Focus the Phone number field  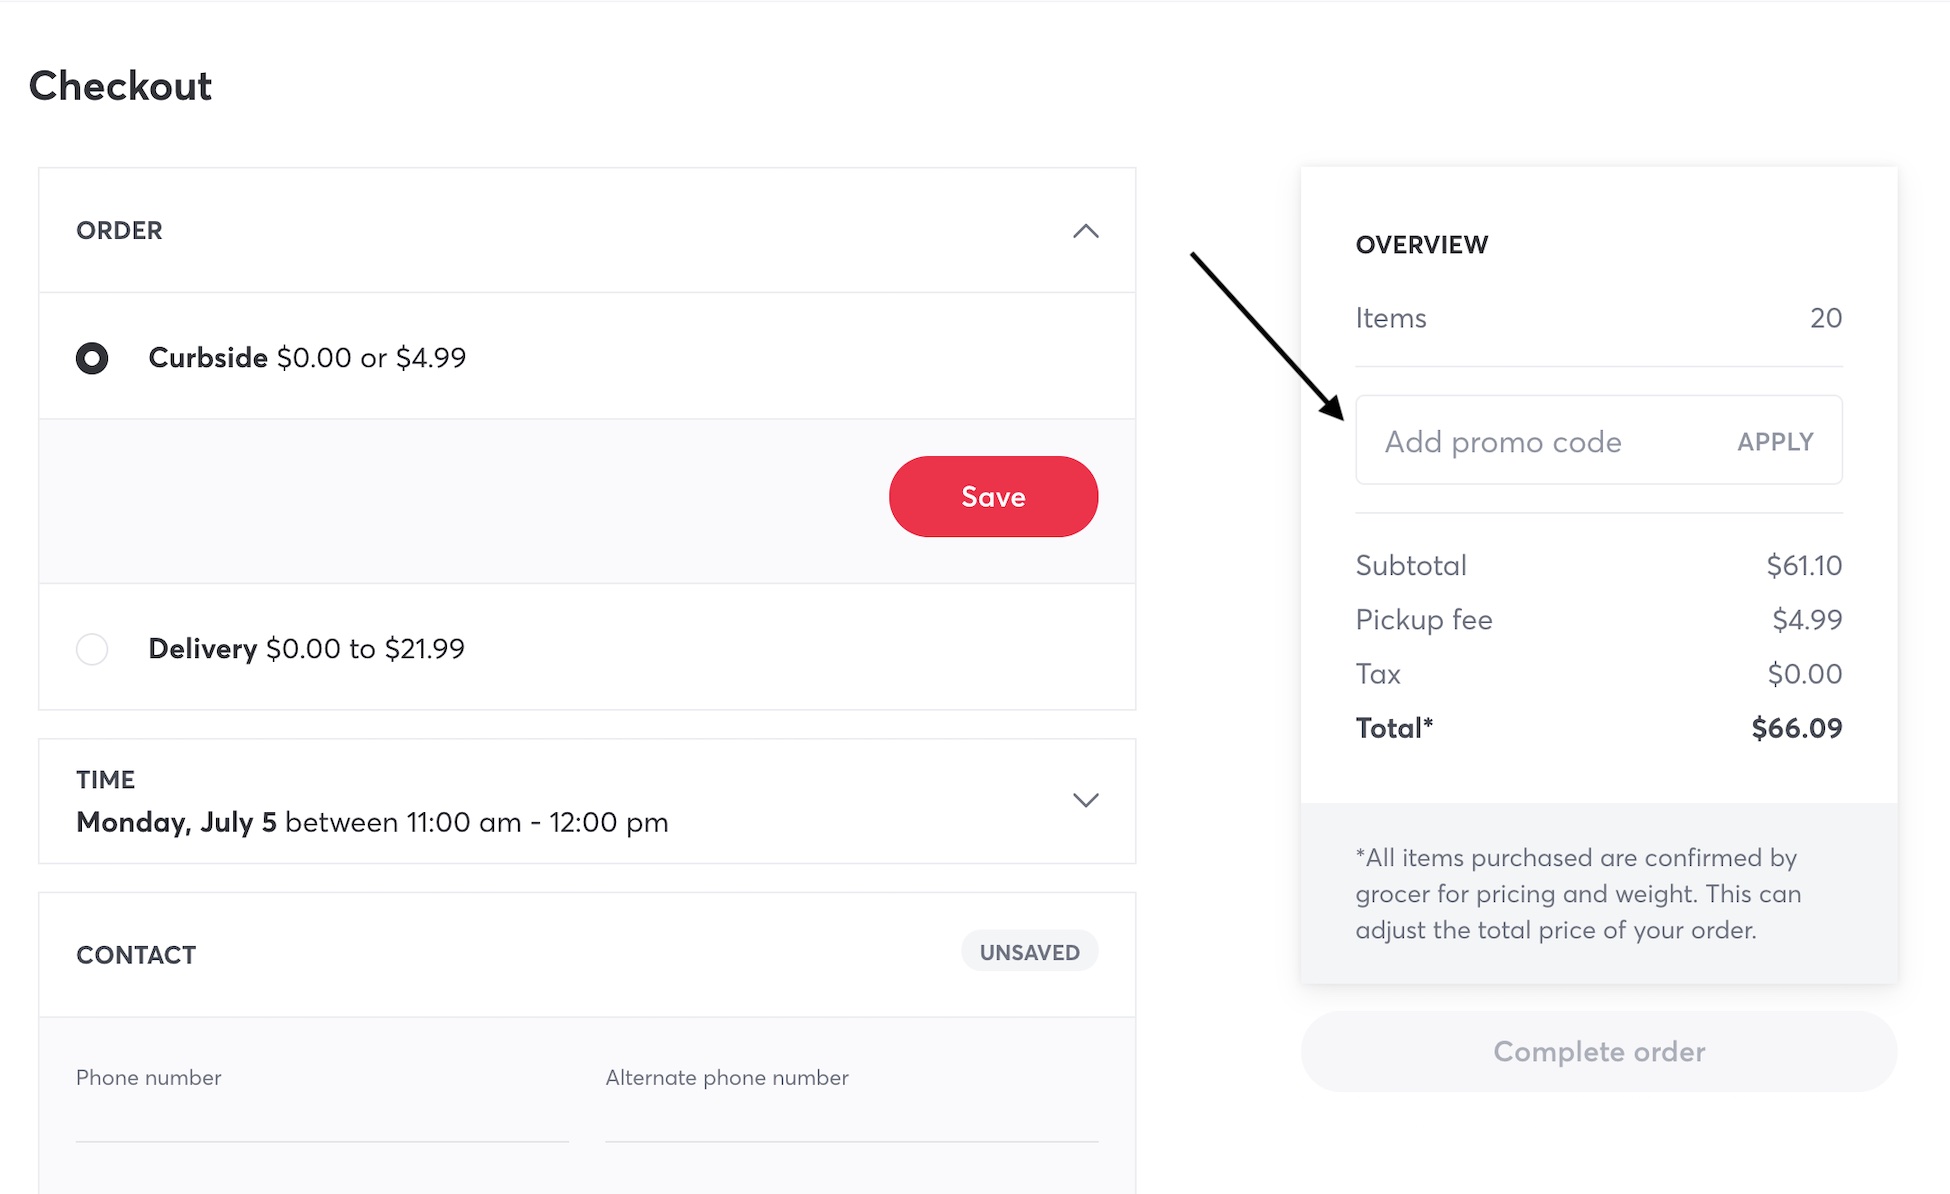point(322,1115)
